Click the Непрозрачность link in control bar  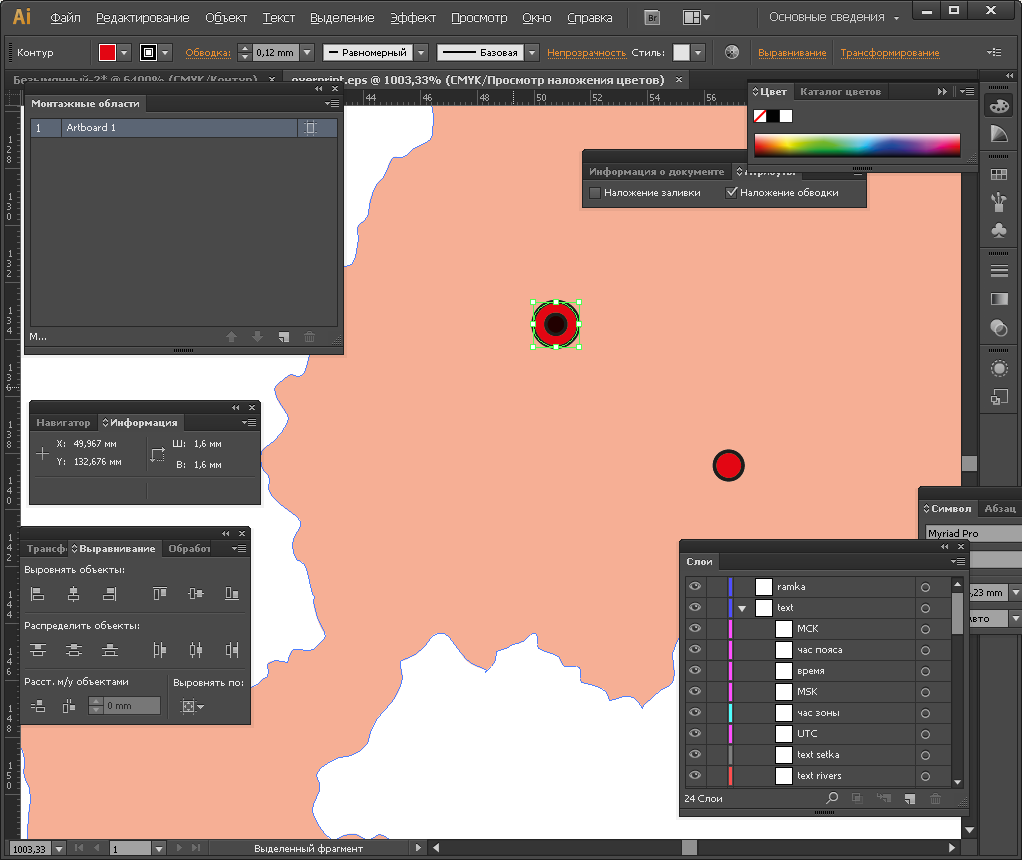586,52
